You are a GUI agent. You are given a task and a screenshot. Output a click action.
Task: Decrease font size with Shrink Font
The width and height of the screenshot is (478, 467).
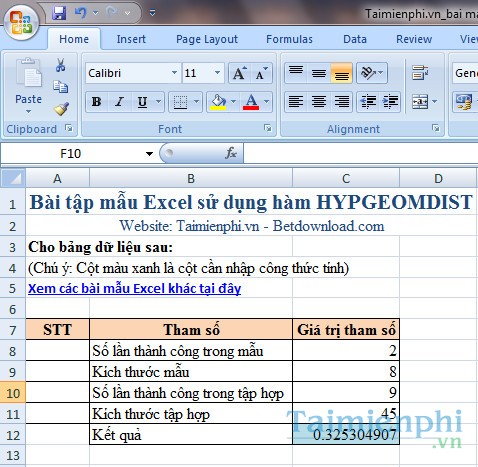[x=261, y=73]
